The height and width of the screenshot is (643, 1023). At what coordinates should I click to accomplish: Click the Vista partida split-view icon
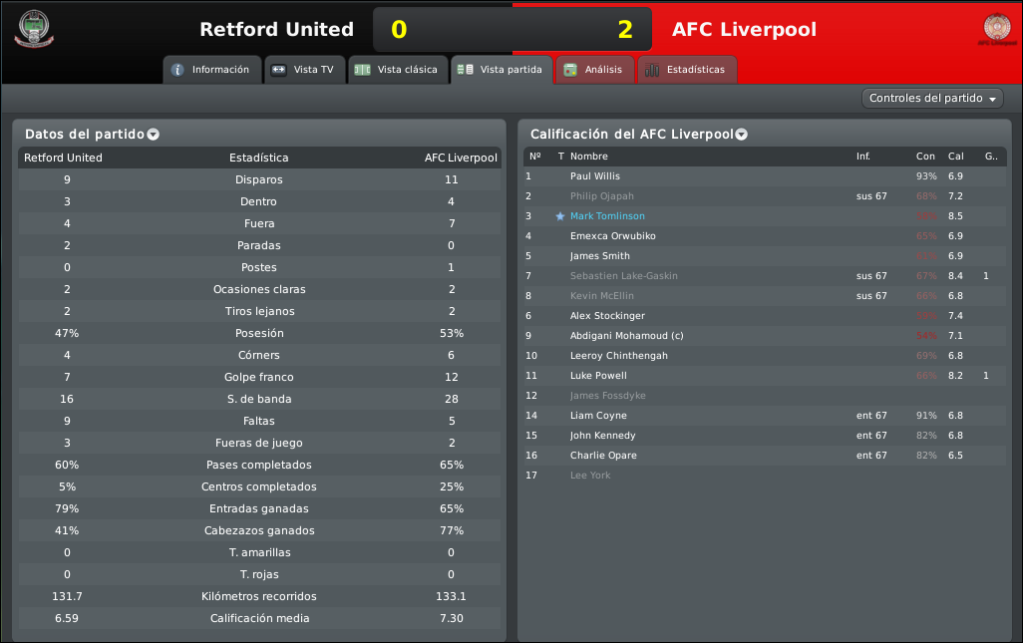click(x=465, y=70)
